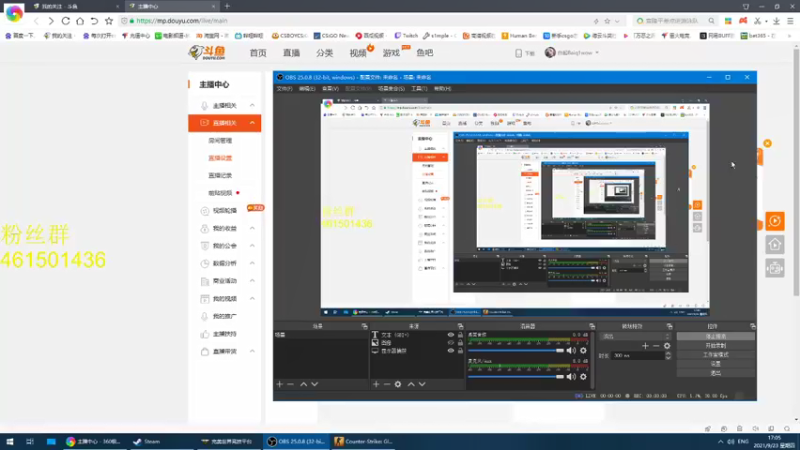800x450 pixels.
Task: Adjust the 桌面音频 volume slider
Action: (x=516, y=351)
